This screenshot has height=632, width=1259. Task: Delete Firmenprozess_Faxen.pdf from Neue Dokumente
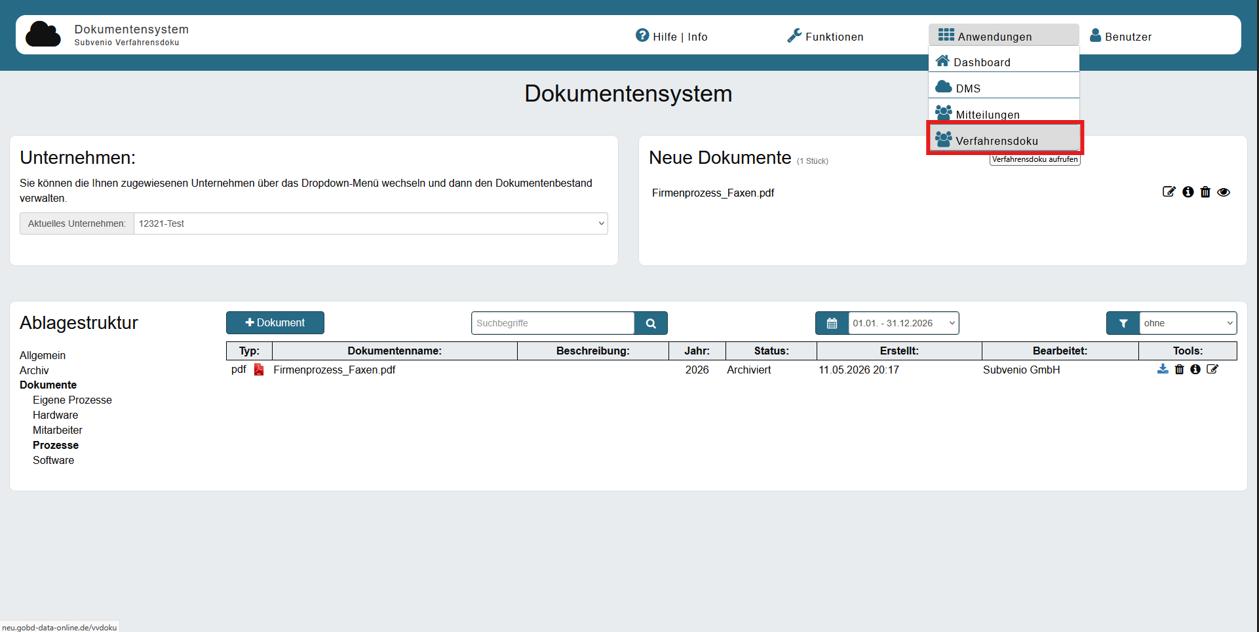(1205, 192)
